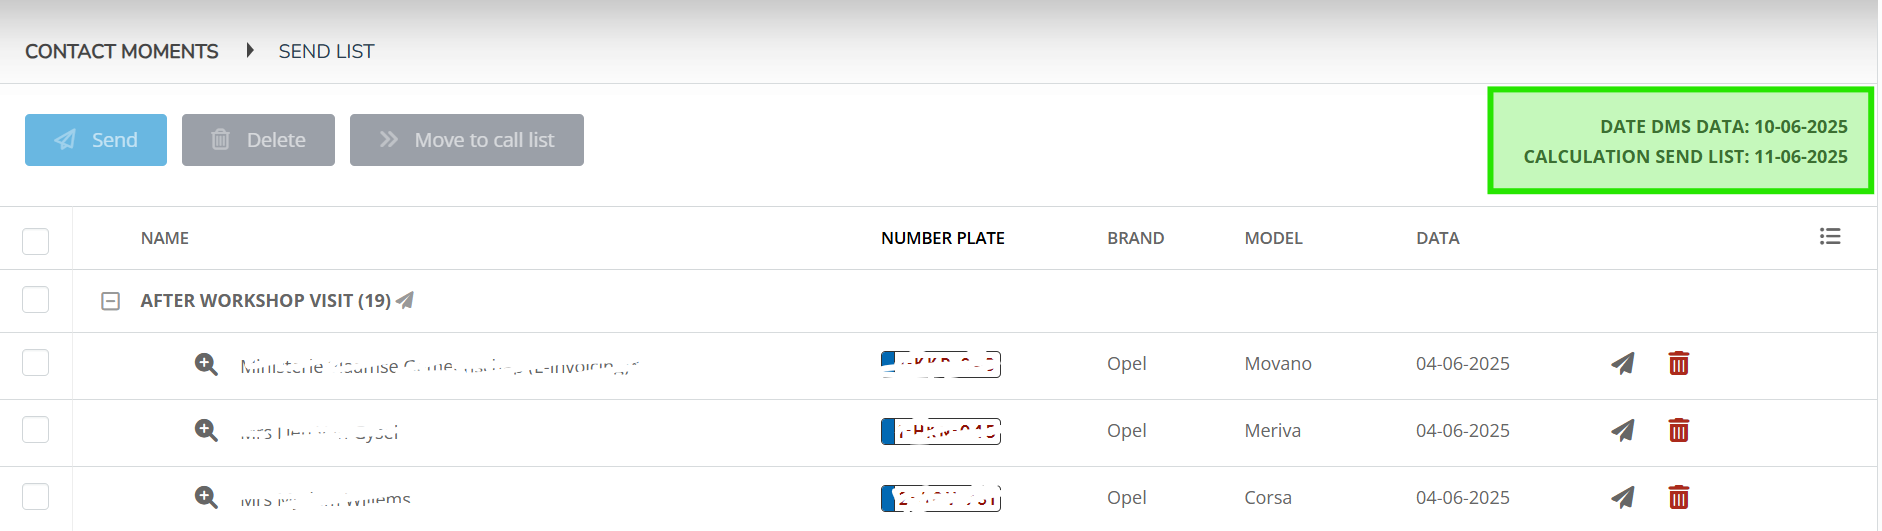Sort by the Number Plate column header

pos(943,238)
